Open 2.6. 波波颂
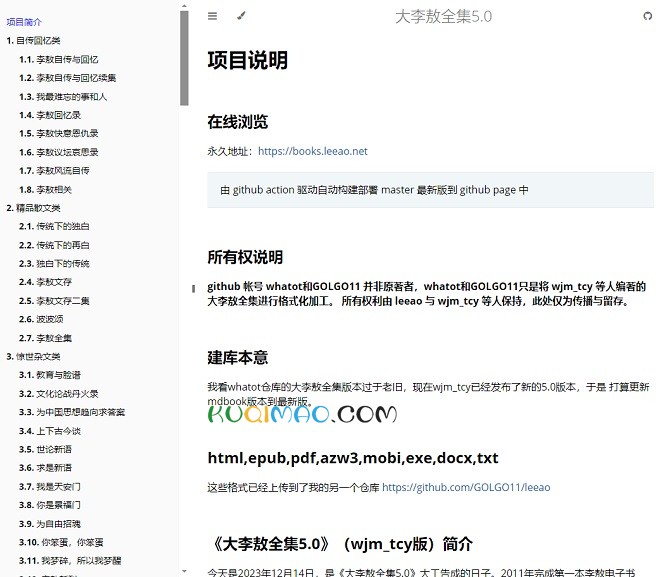 [x=41, y=319]
